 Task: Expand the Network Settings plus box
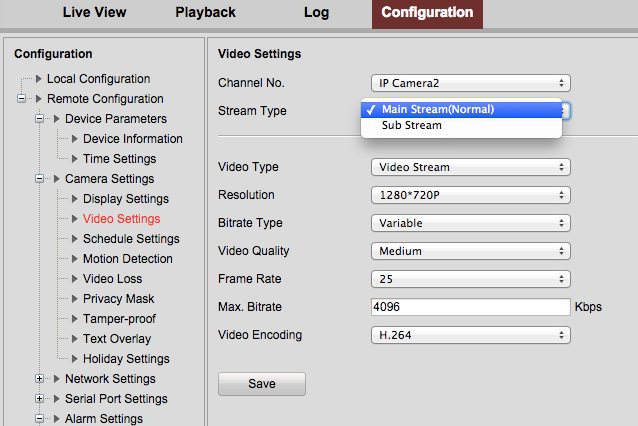tap(39, 379)
